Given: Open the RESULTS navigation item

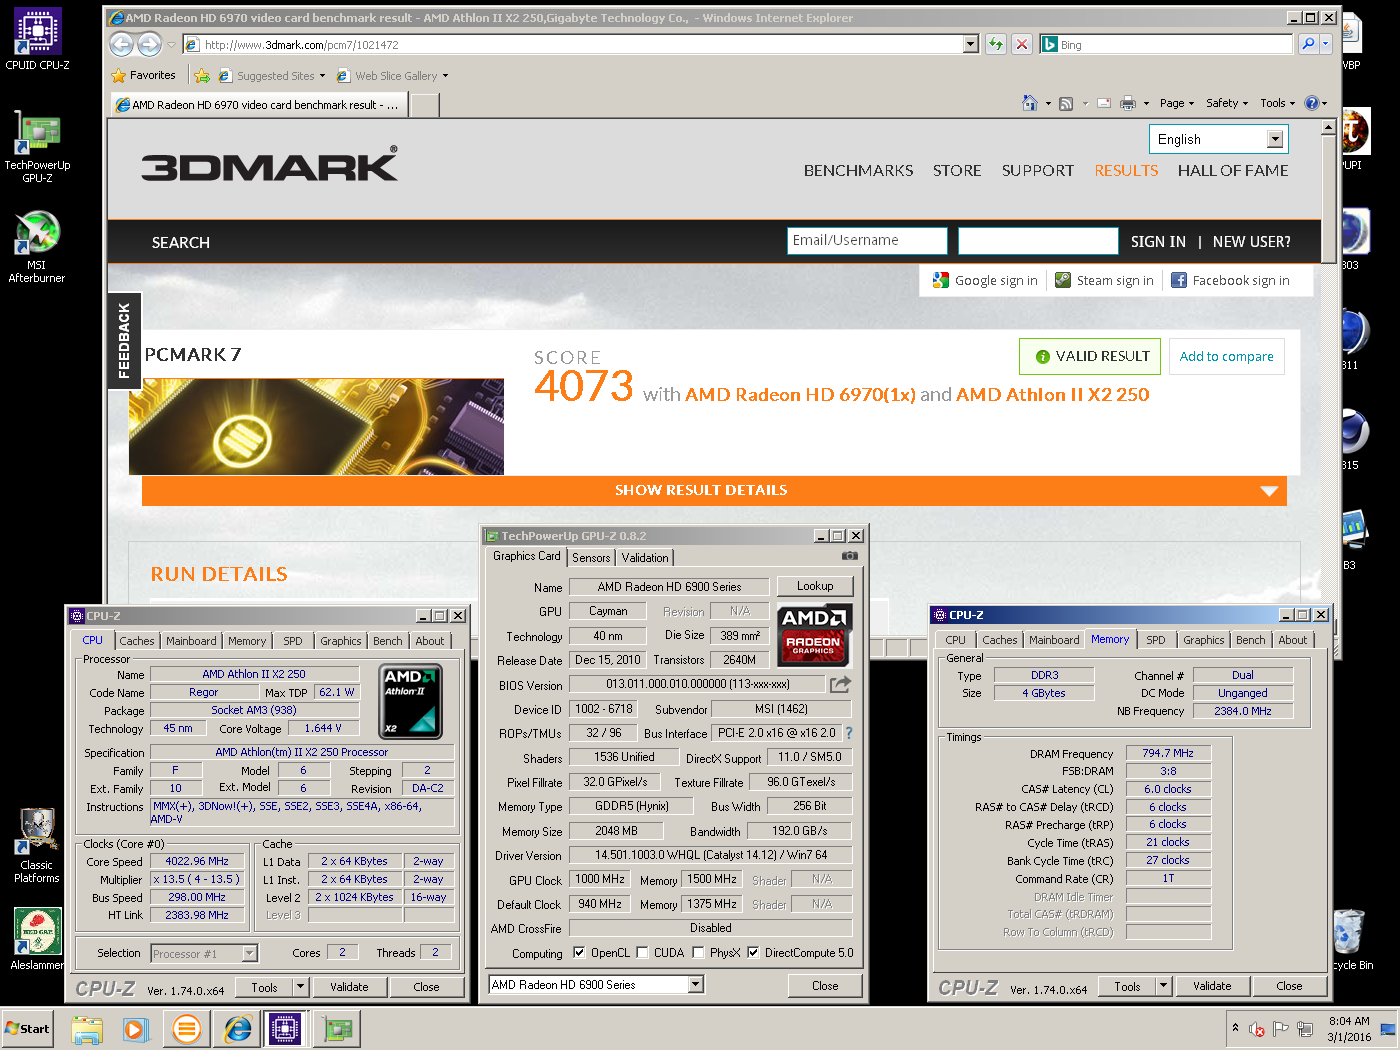Looking at the screenshot, I should (x=1126, y=171).
